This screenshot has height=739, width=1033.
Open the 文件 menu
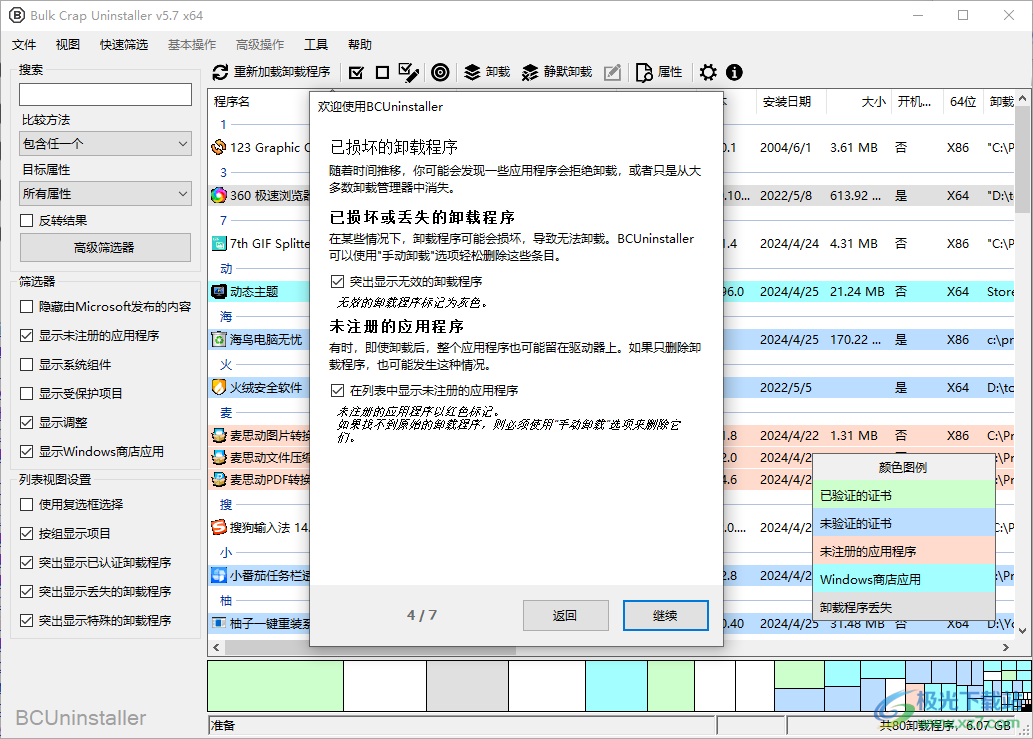(24, 45)
